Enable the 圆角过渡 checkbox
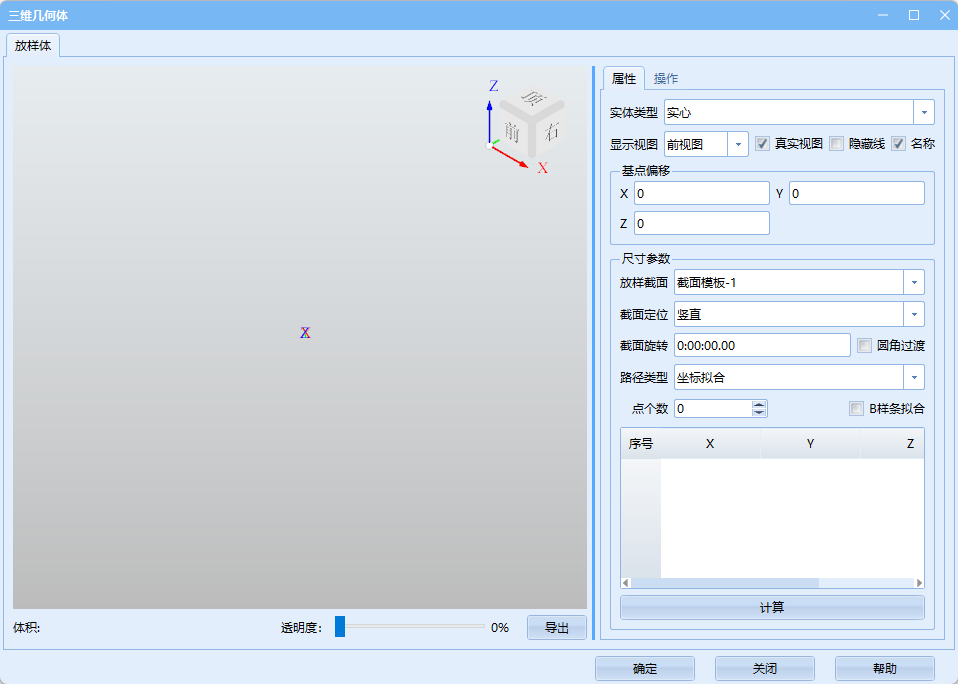Screen dimensions: 958x684 (x=865, y=346)
